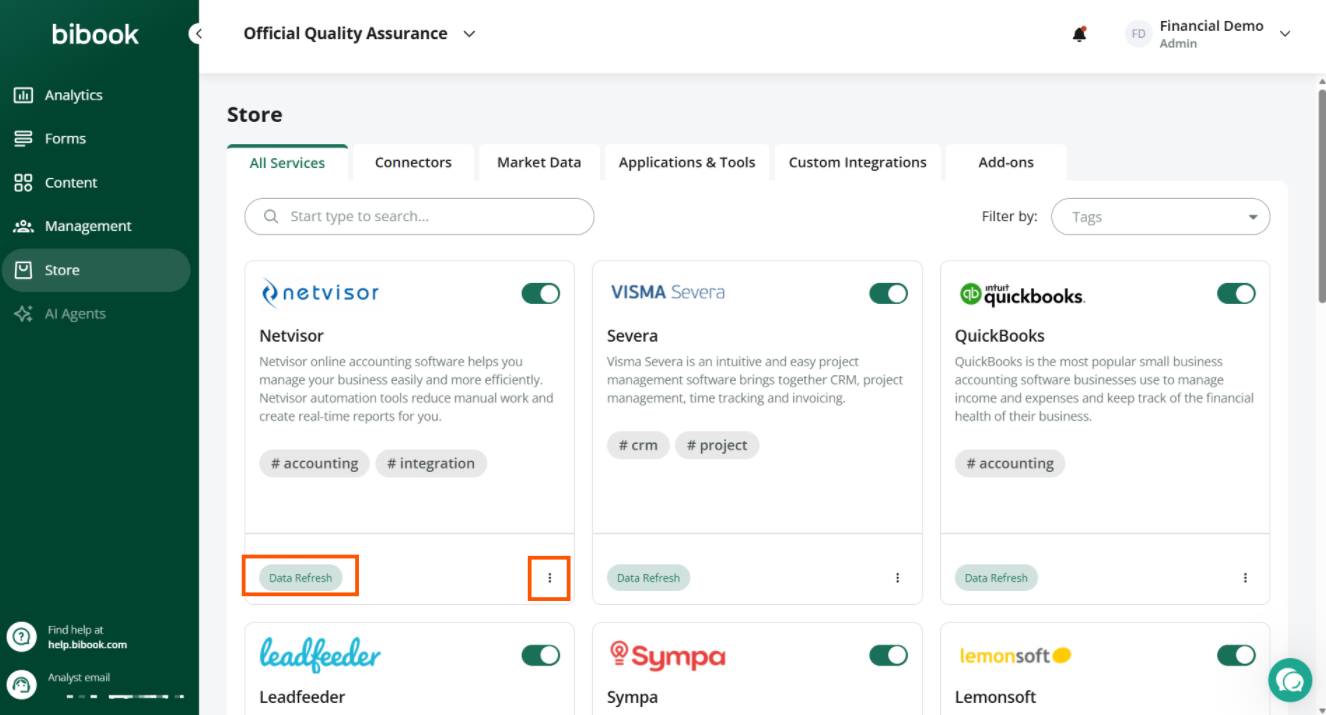Click the Lemonsoft logo
1326x715 pixels.
coord(1015,656)
